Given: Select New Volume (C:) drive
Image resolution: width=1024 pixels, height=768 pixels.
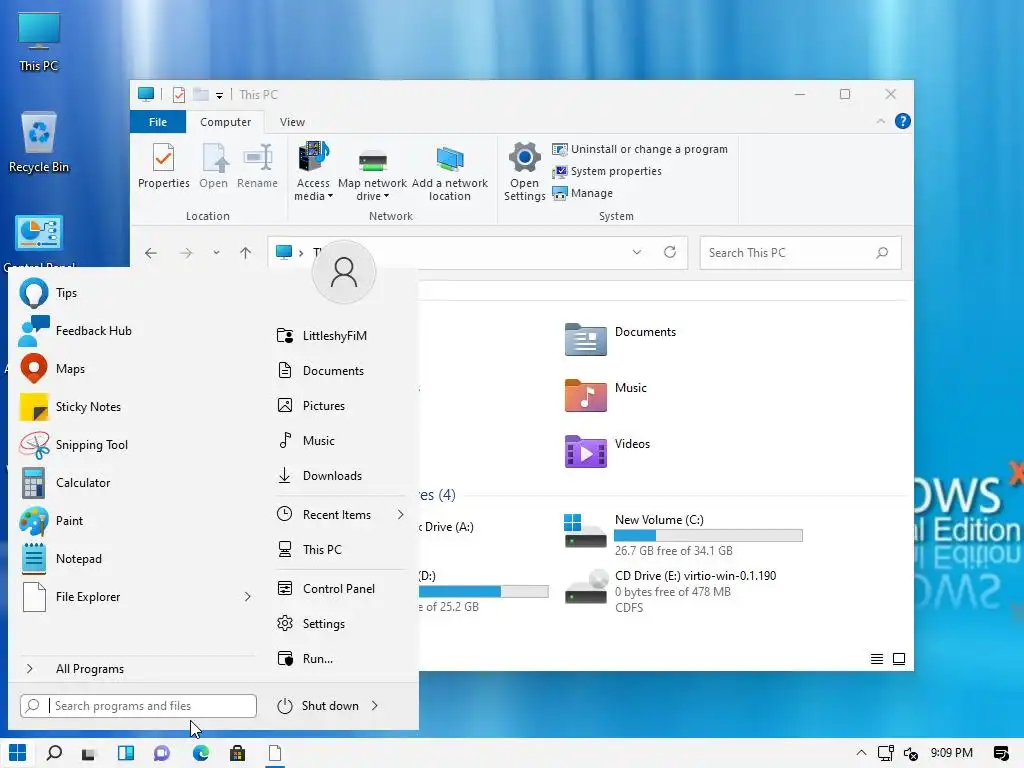Looking at the screenshot, I should (x=683, y=536).
